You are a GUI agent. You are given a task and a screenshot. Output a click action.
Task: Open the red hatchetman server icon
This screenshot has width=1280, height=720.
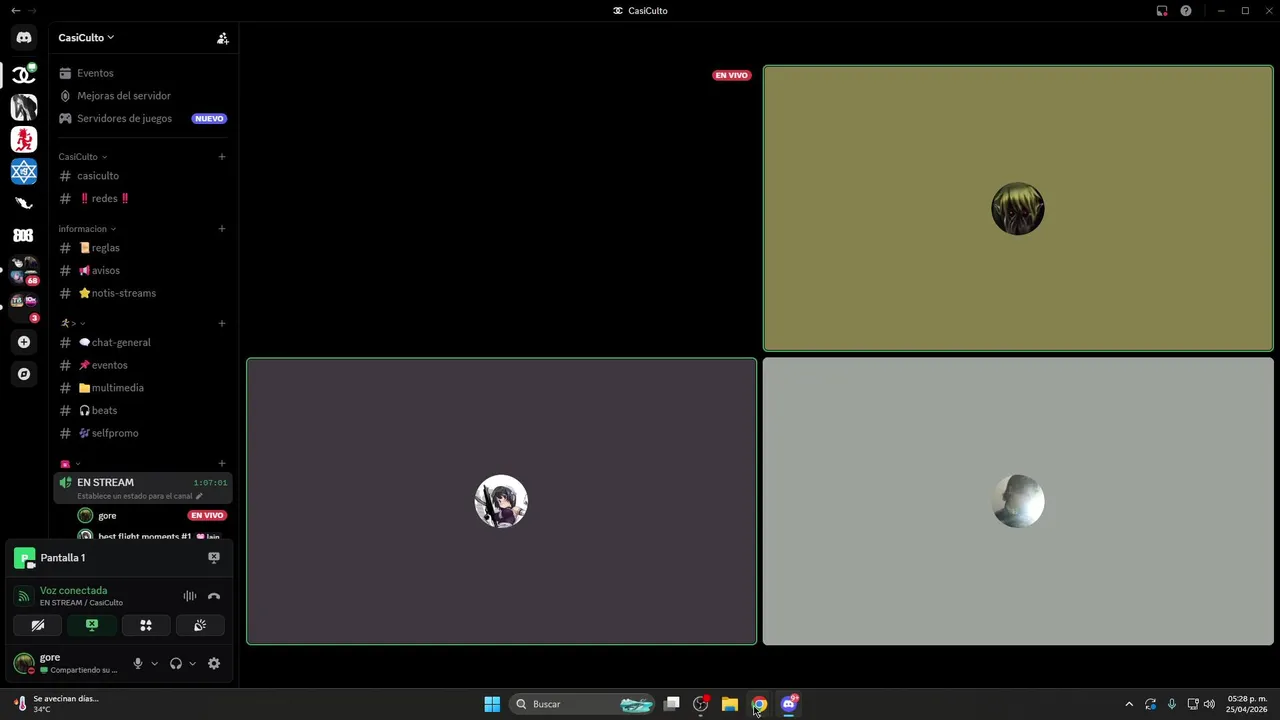tap(24, 139)
